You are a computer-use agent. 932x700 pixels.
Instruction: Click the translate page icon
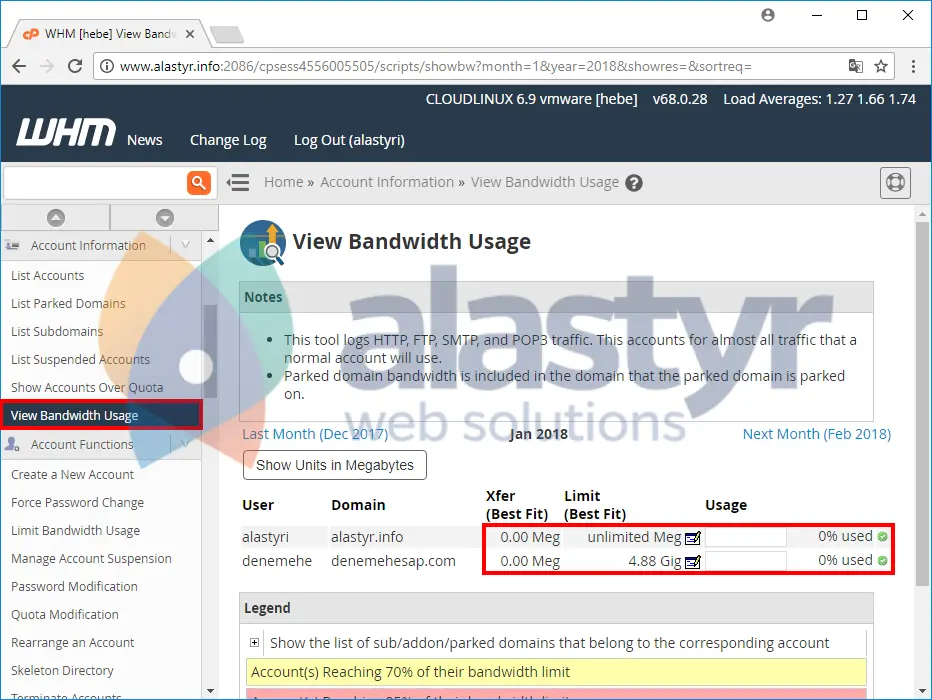click(855, 66)
